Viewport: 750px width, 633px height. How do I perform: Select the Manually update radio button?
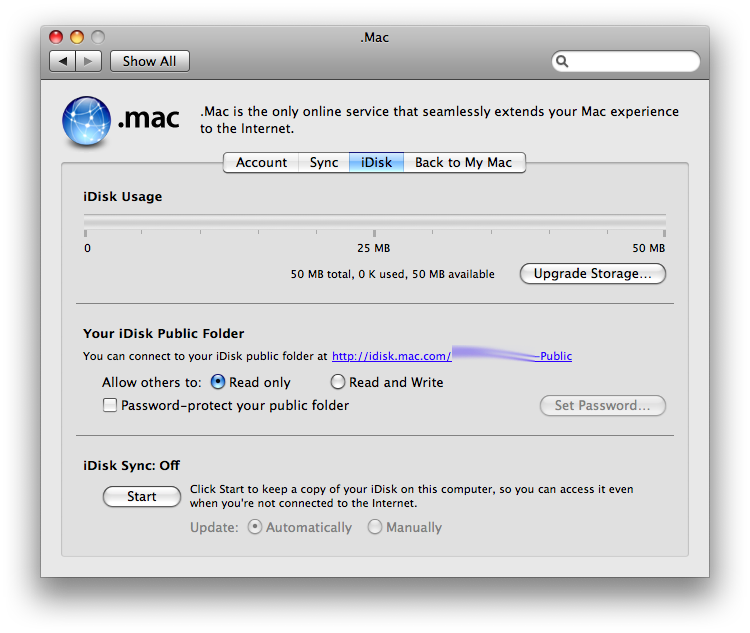[375, 527]
